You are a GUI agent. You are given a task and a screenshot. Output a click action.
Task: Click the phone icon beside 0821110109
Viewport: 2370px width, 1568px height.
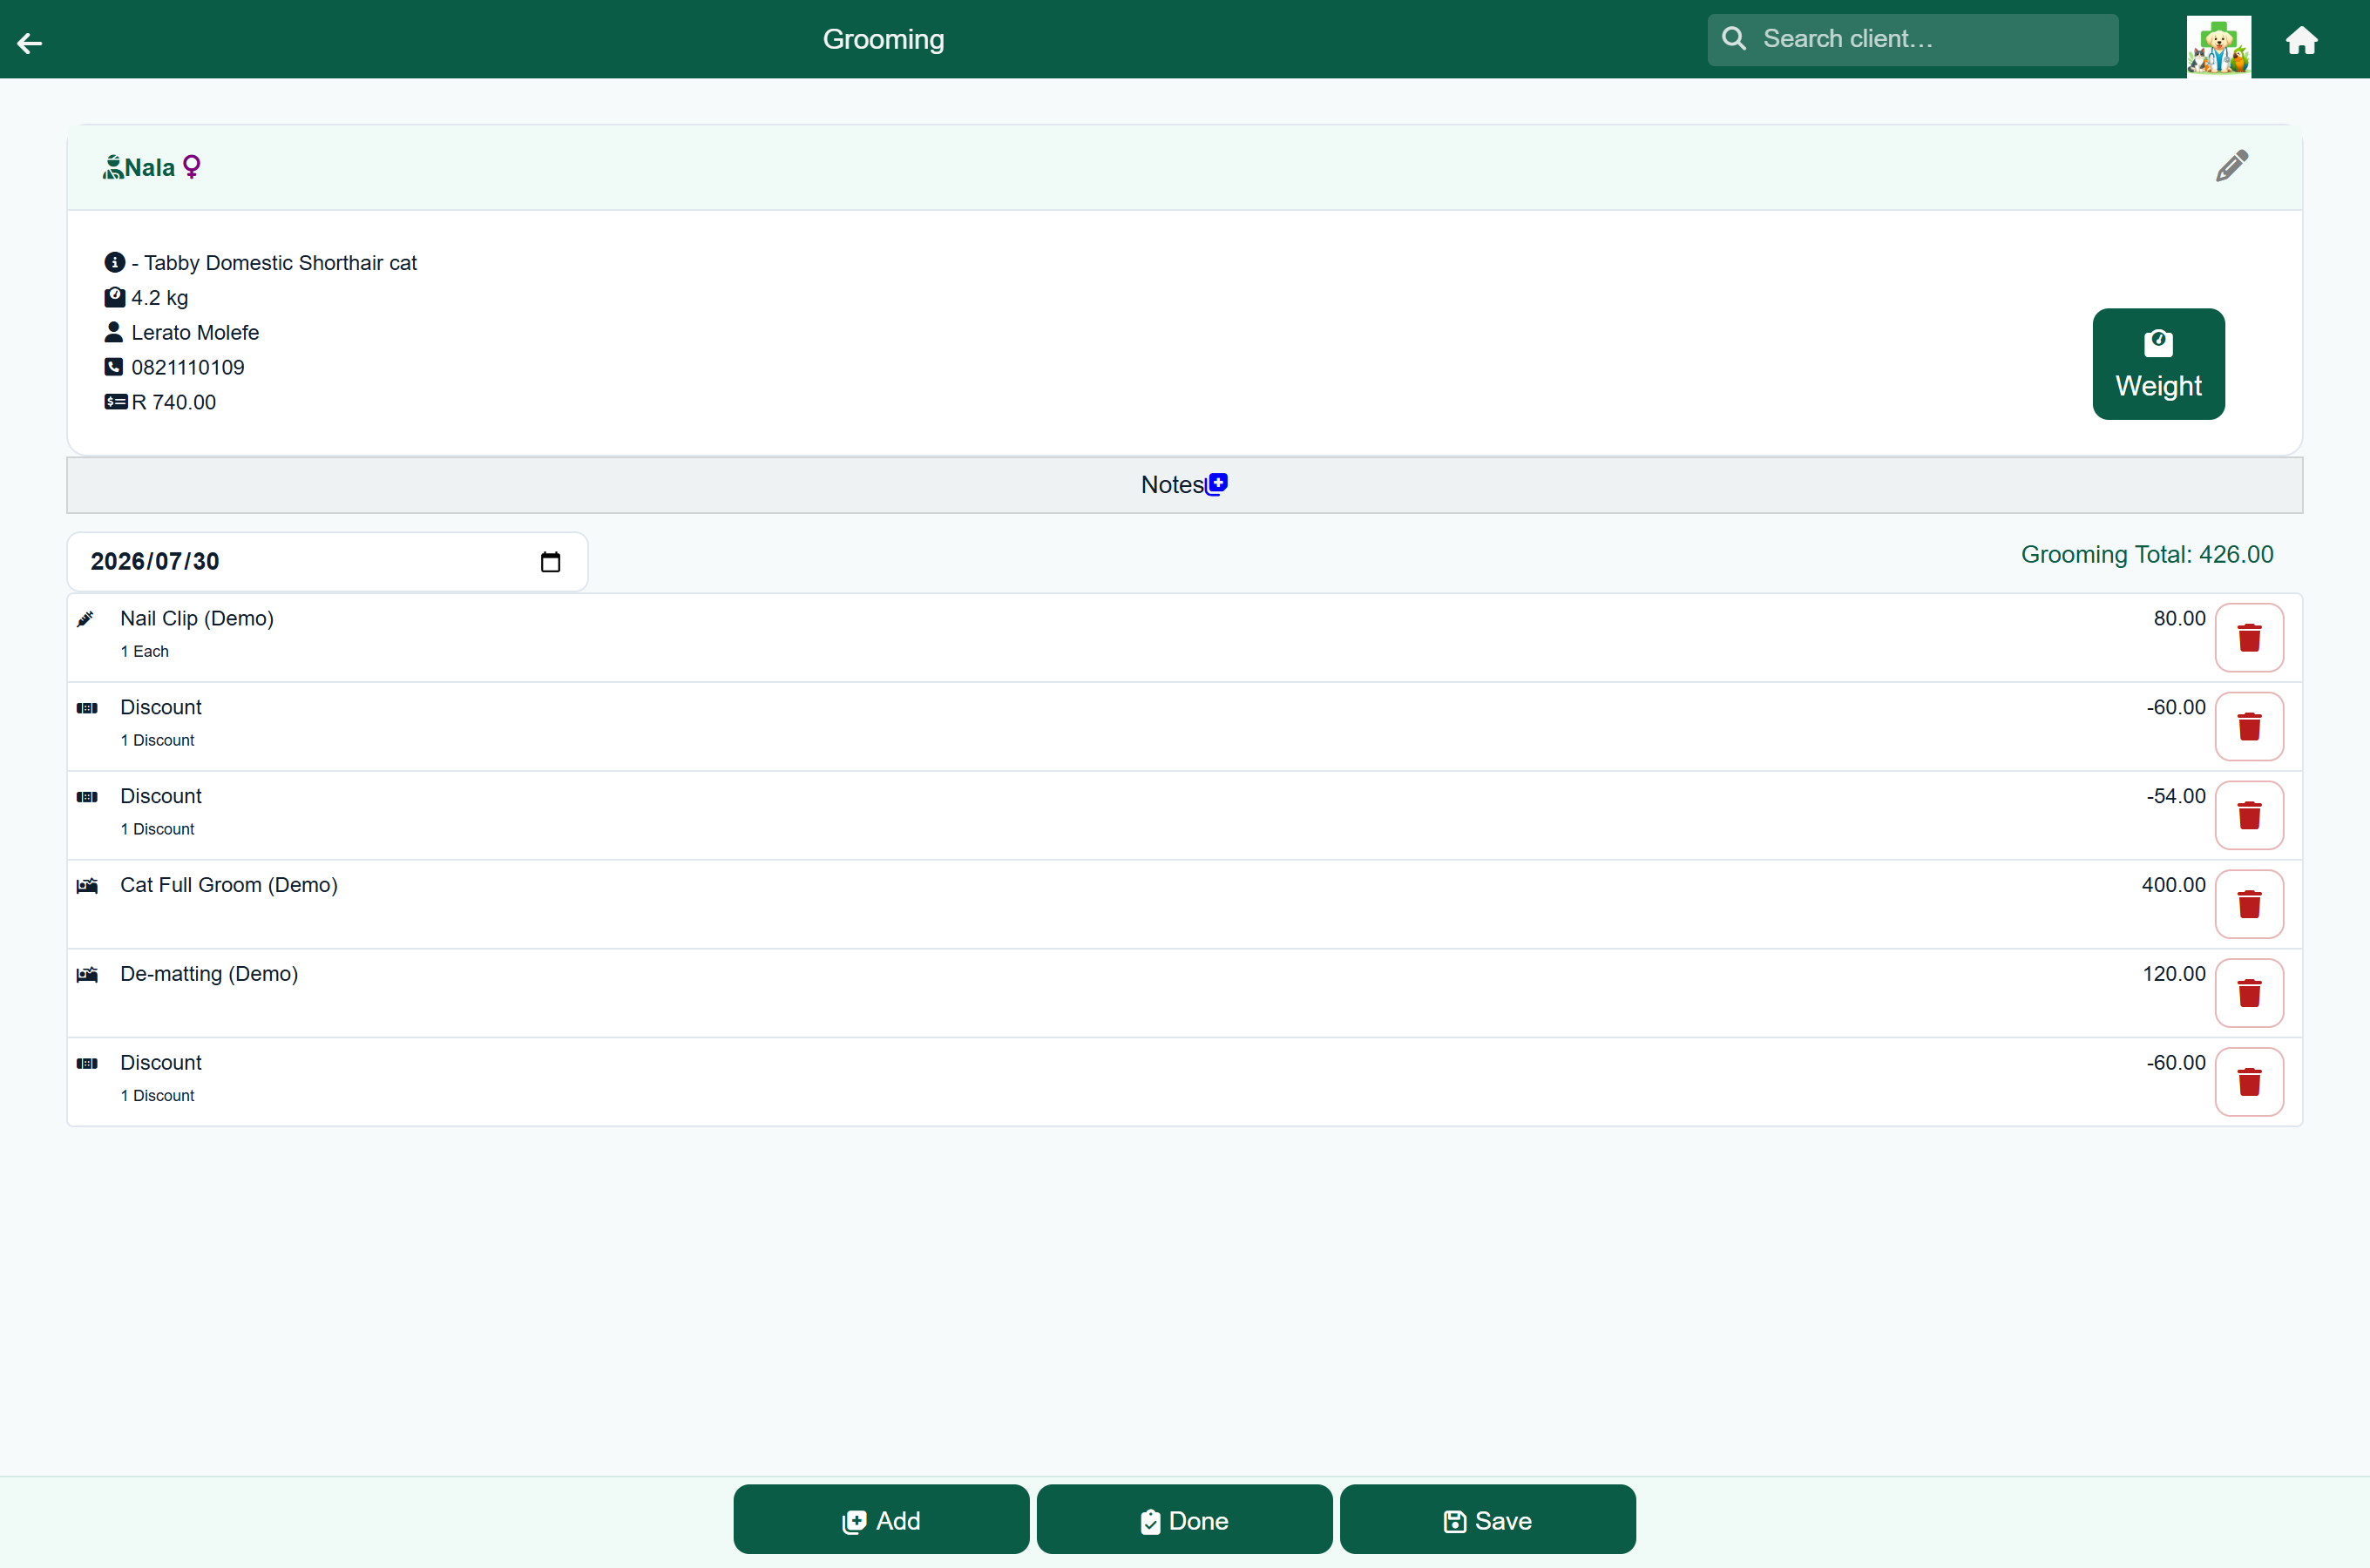tap(114, 367)
